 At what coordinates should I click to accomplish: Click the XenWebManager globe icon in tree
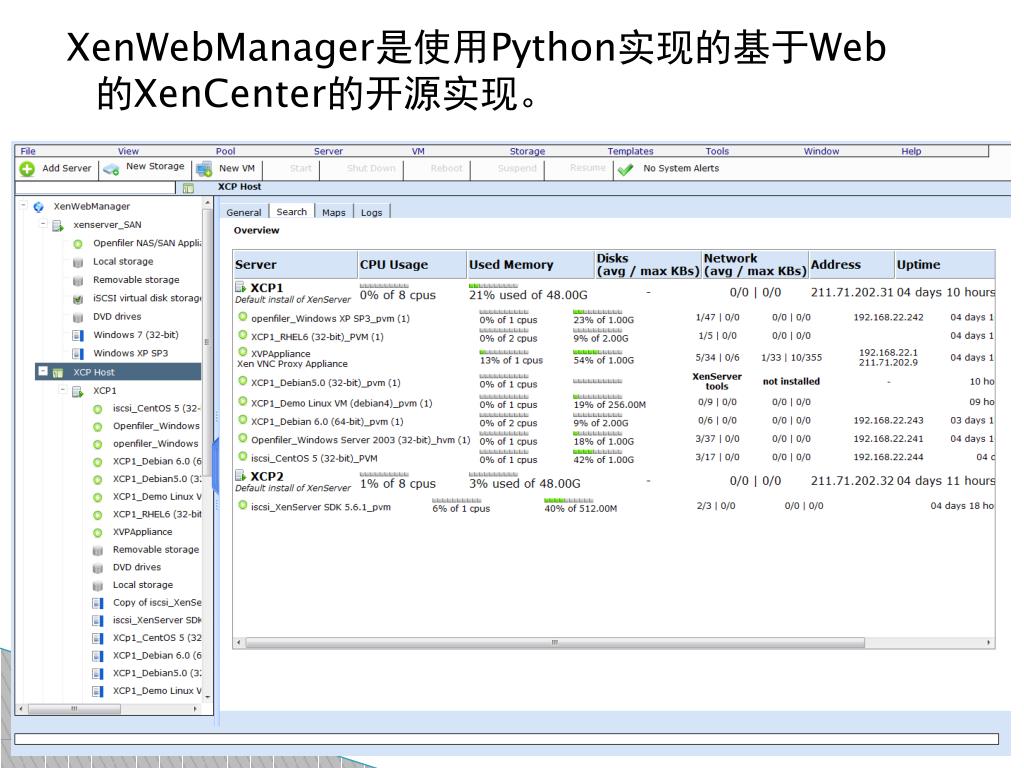39,207
